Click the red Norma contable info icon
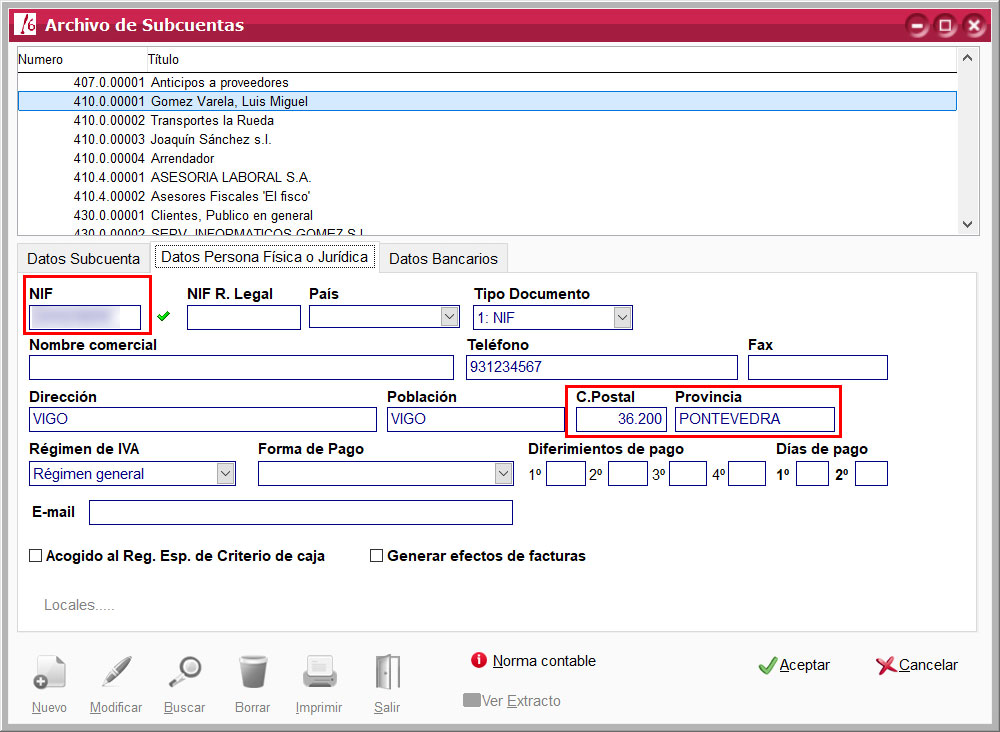 point(479,660)
